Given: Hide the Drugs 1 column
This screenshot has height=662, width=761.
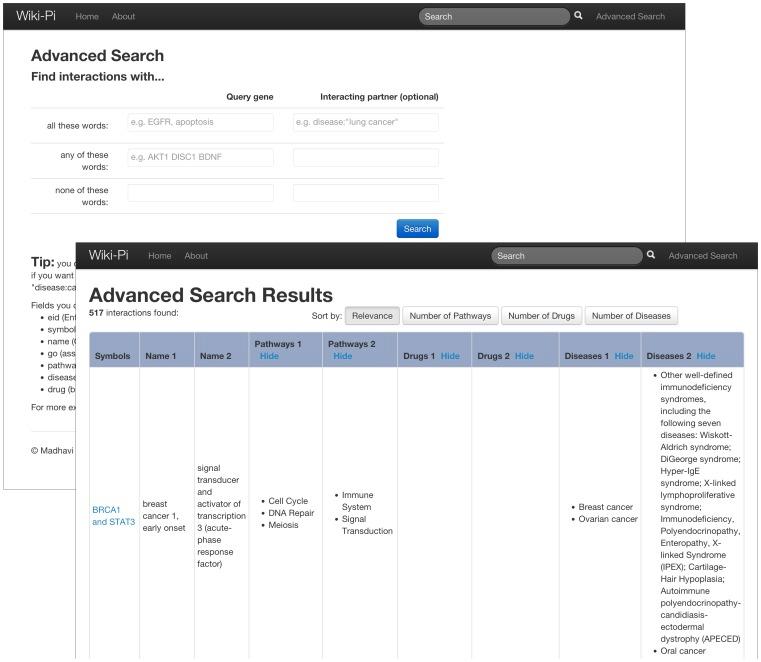Looking at the screenshot, I should pos(450,356).
